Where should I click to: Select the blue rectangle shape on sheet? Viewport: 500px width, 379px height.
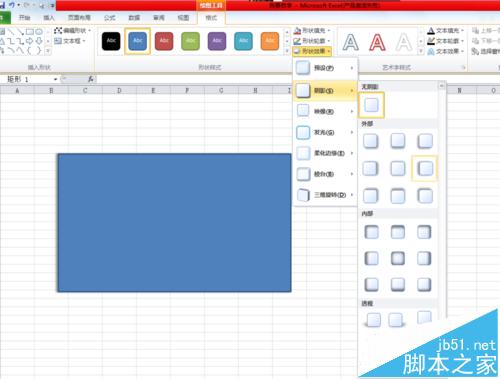click(174, 223)
